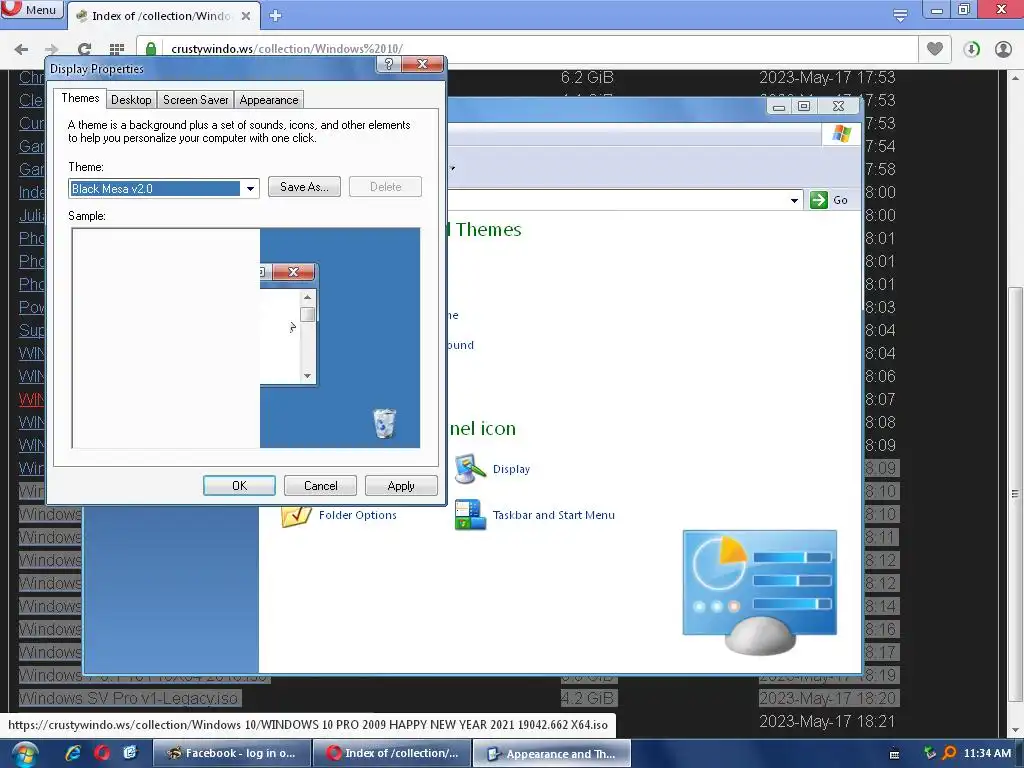Viewport: 1024px width, 768px height.
Task: Click the Recycle Bin in theme sample
Action: [385, 423]
